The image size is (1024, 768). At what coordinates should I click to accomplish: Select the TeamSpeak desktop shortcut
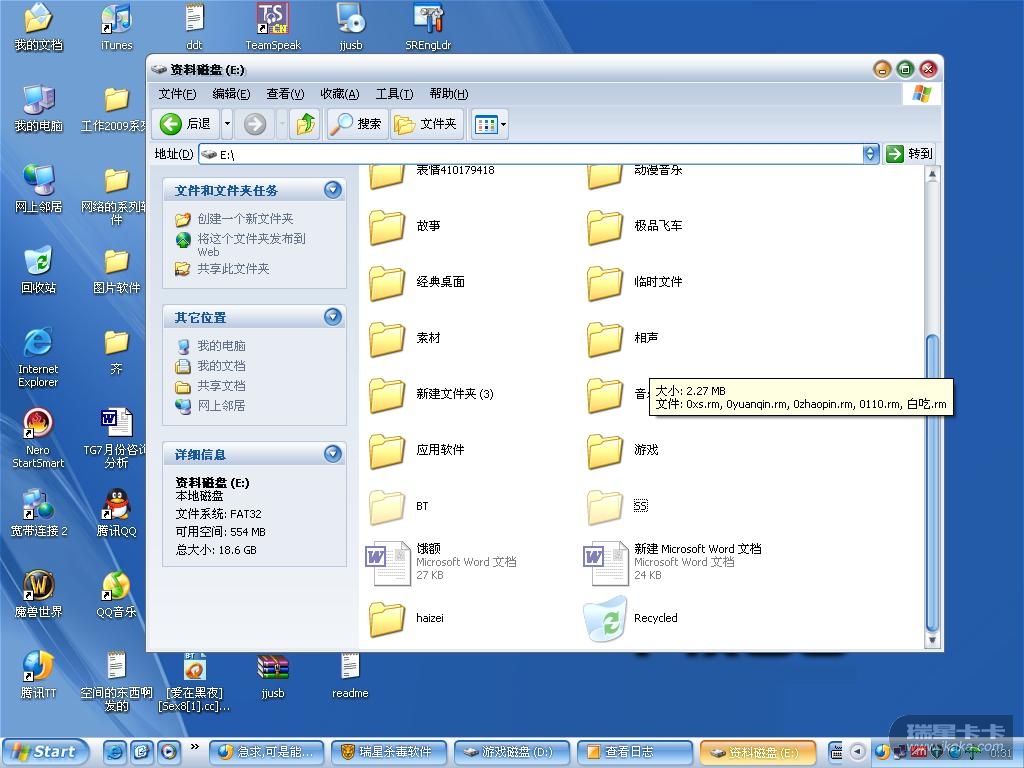point(272,27)
